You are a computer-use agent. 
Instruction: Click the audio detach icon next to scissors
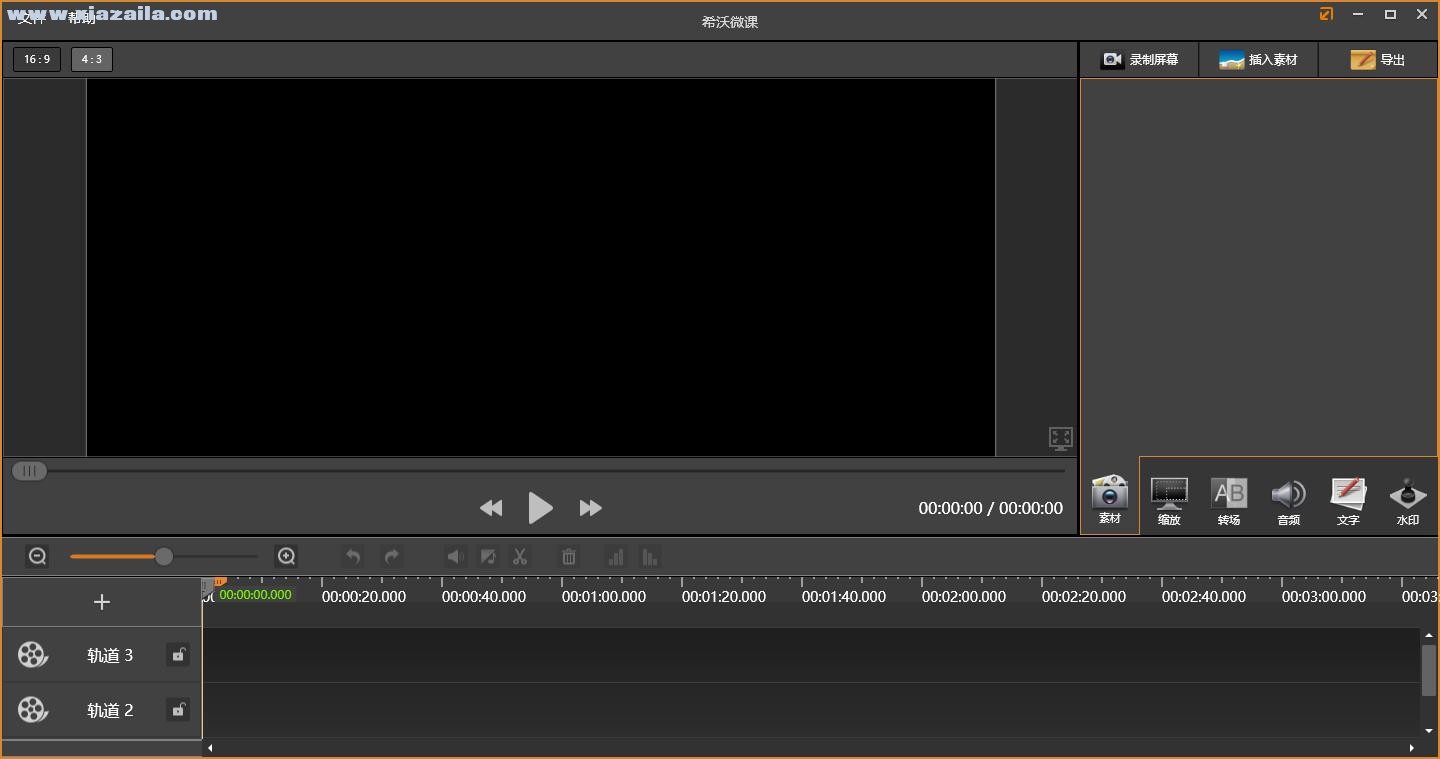[488, 557]
